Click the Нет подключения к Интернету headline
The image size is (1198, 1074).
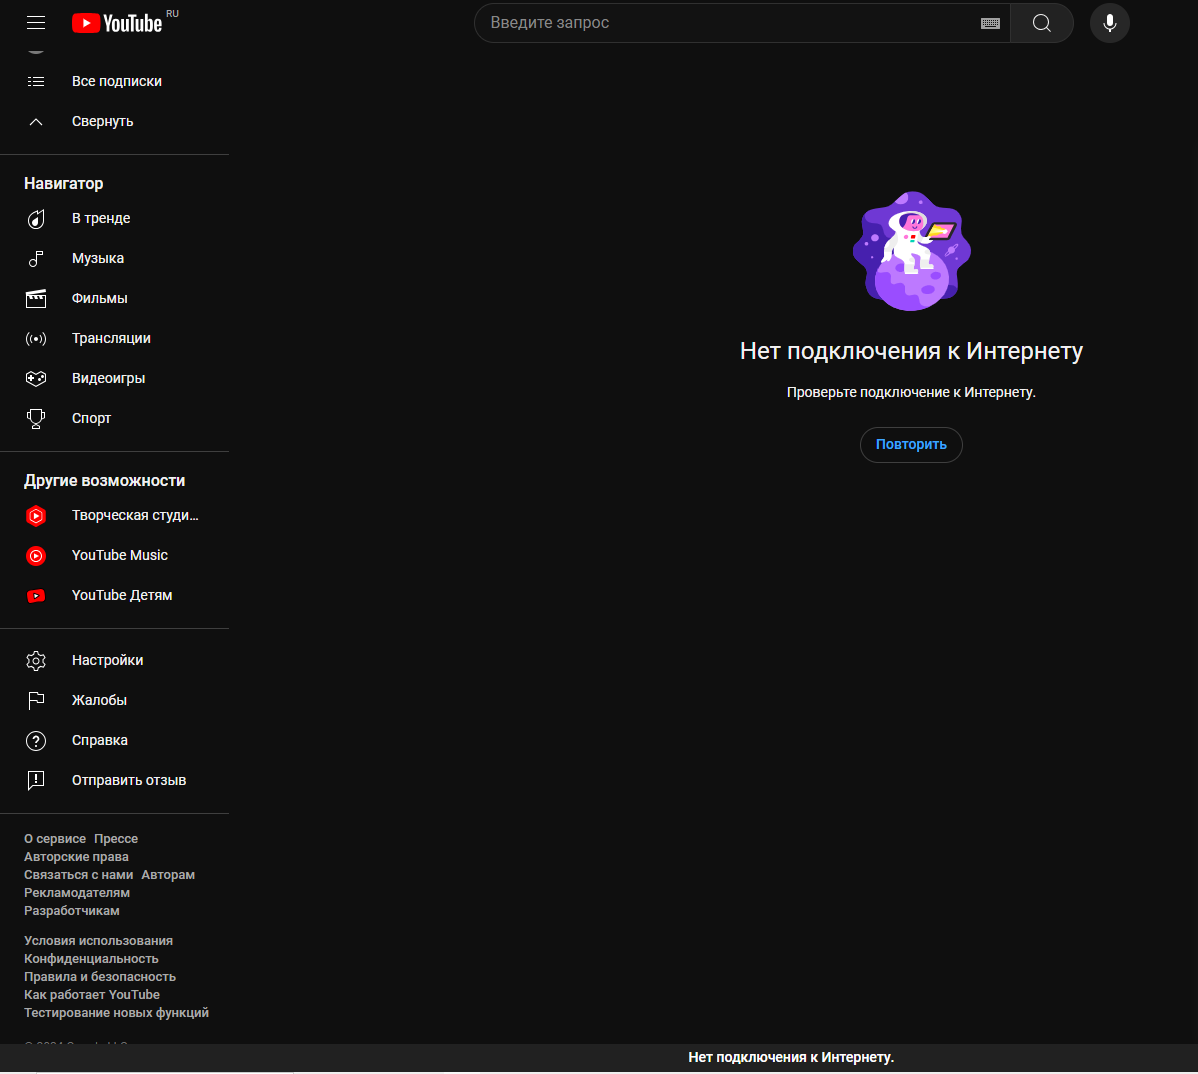pos(911,351)
